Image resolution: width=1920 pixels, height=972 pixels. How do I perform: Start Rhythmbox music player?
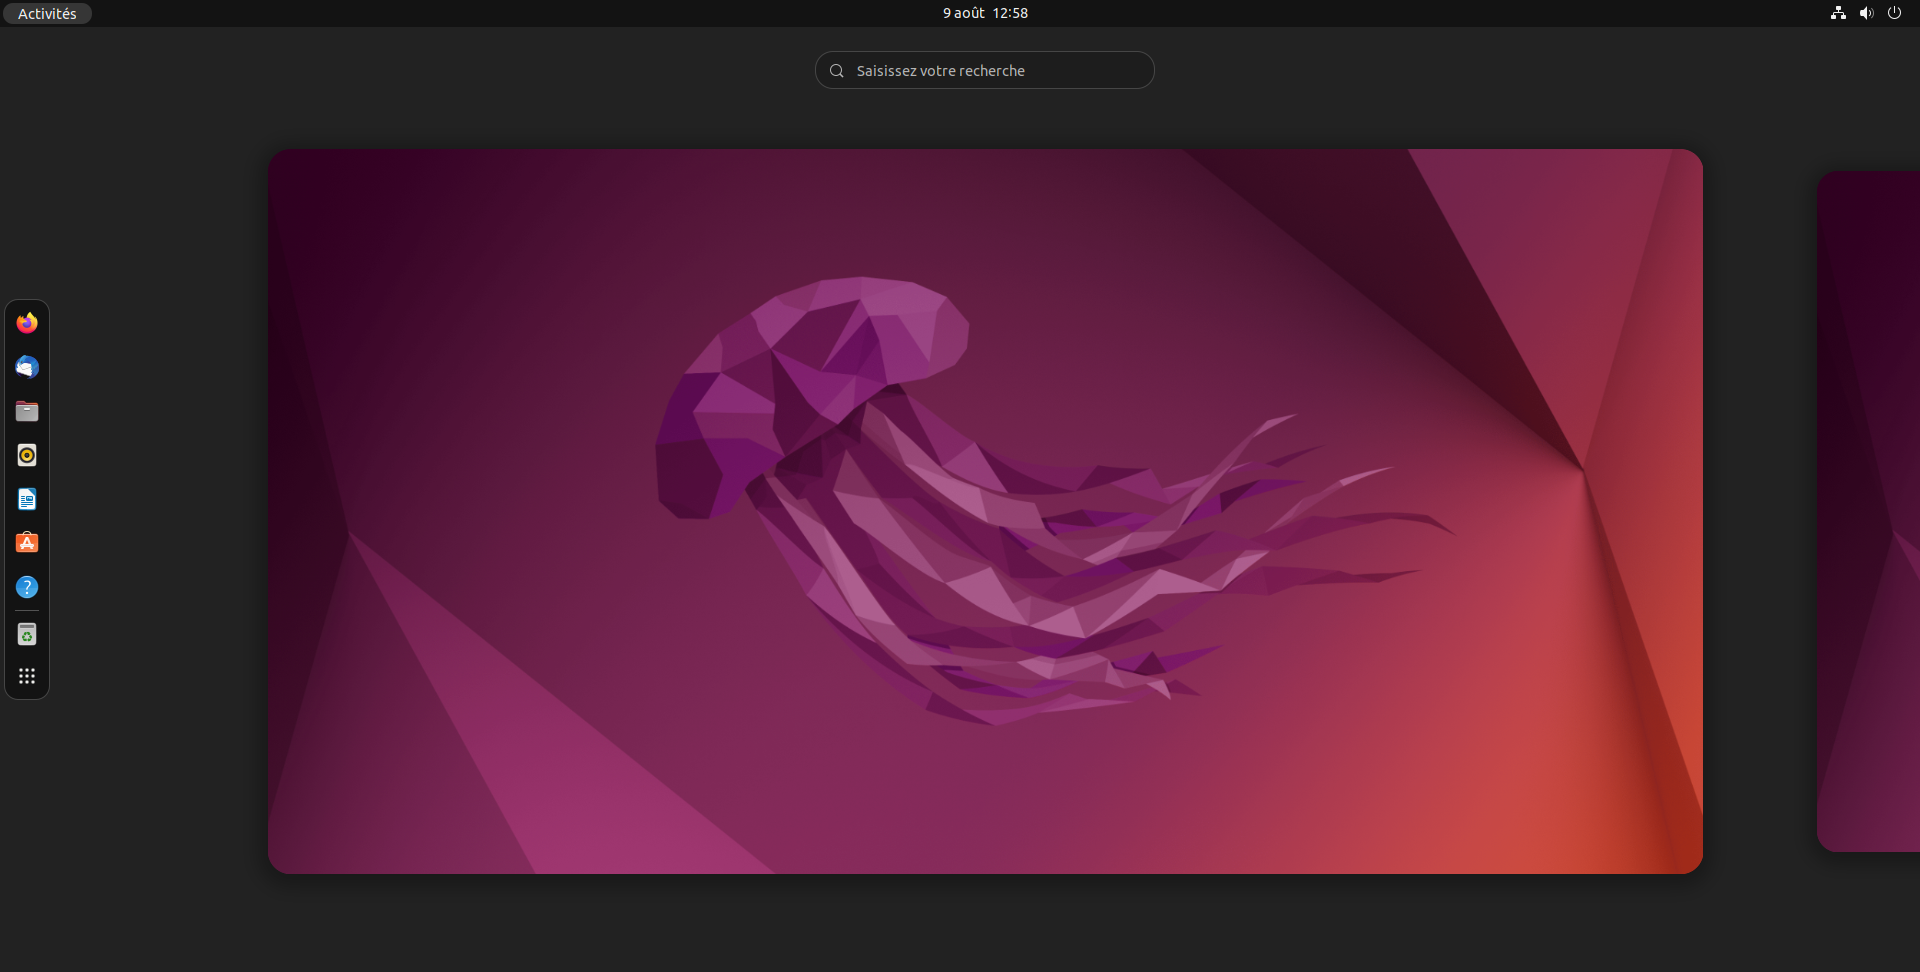tap(27, 455)
